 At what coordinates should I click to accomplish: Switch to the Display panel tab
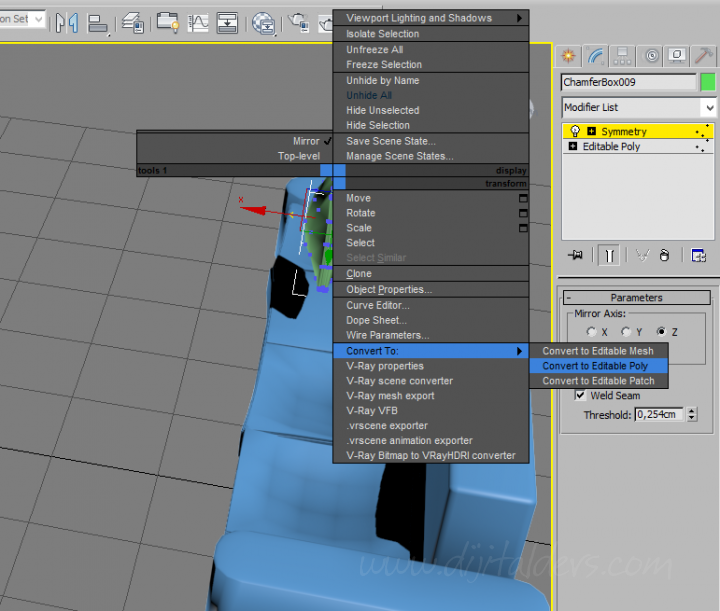pos(677,56)
